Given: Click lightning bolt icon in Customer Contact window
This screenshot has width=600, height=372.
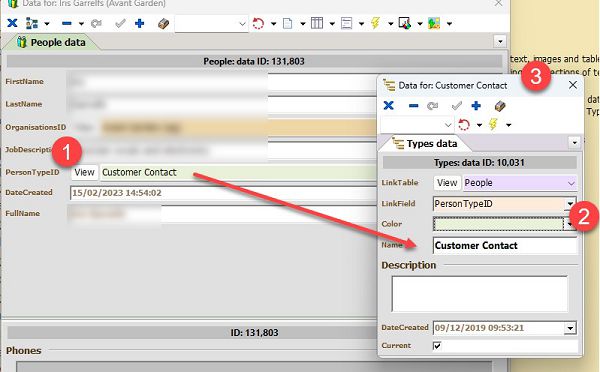Looking at the screenshot, I should [x=493, y=124].
